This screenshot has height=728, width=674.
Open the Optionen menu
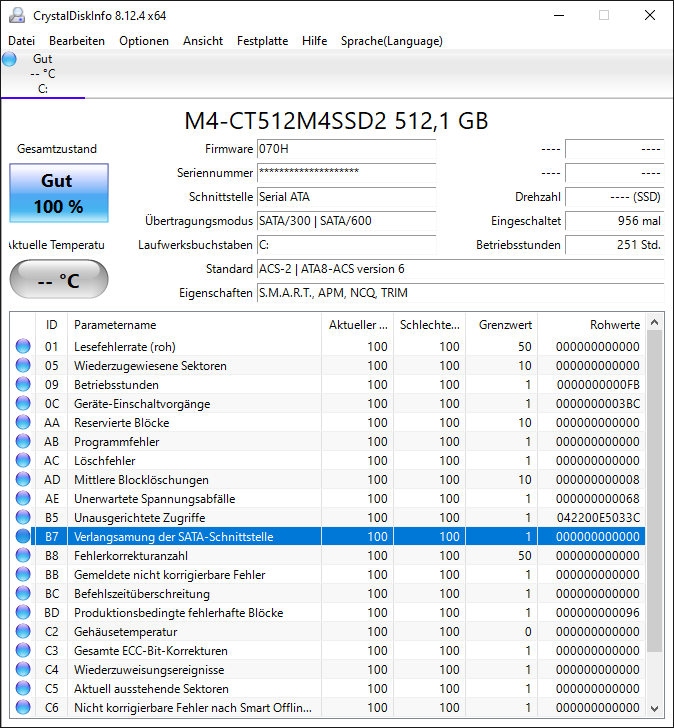pyautogui.click(x=144, y=41)
